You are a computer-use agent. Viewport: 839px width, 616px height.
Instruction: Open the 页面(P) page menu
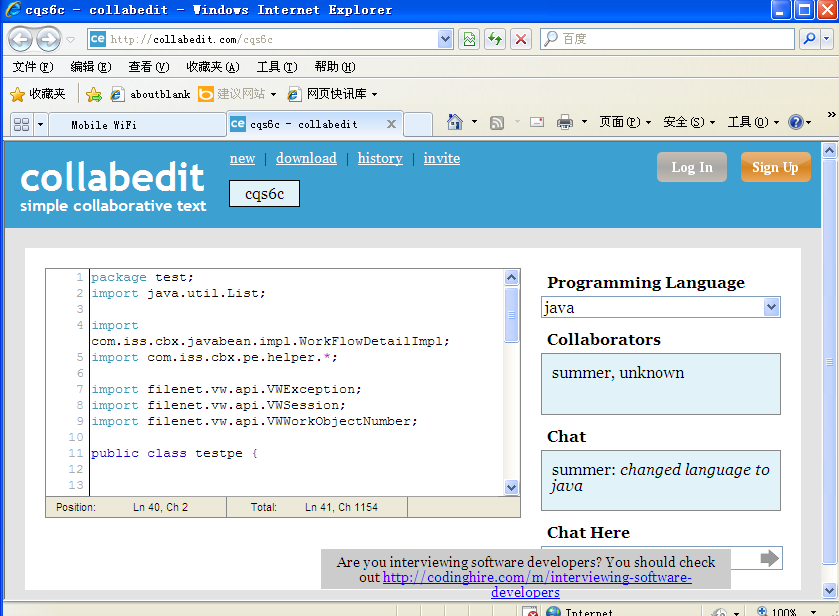624,122
